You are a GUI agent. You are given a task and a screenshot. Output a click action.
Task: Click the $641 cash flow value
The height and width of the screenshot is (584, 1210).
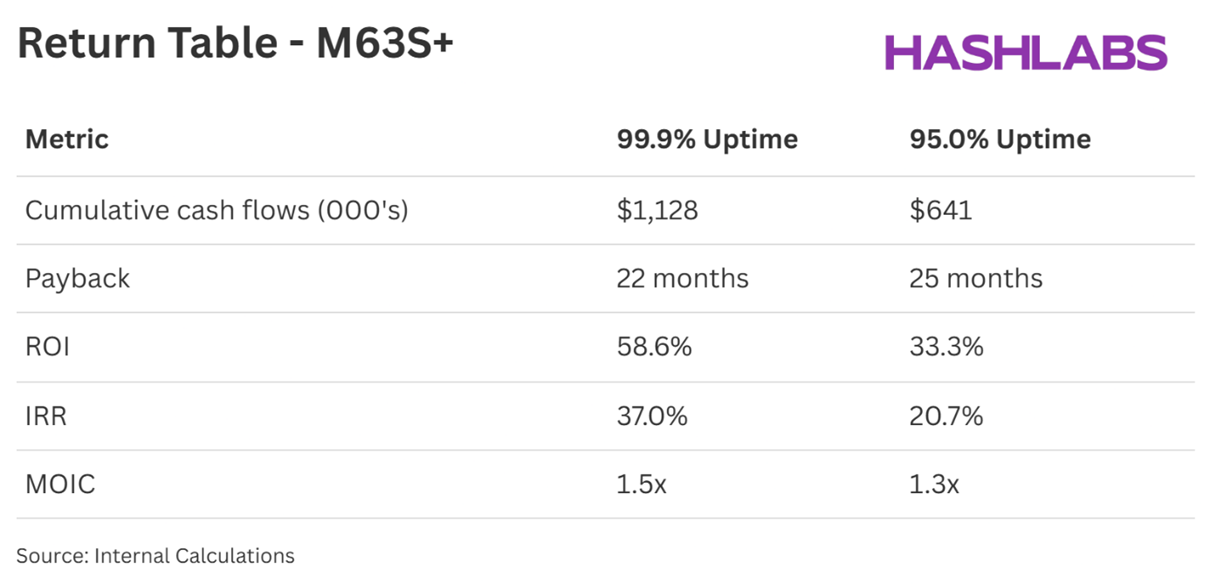[x=941, y=211]
